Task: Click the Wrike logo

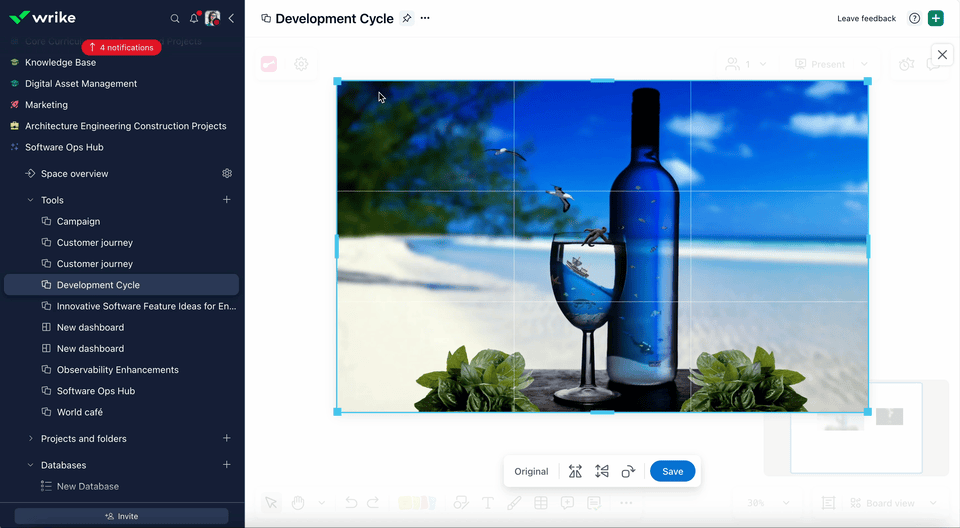Action: pyautogui.click(x=42, y=18)
